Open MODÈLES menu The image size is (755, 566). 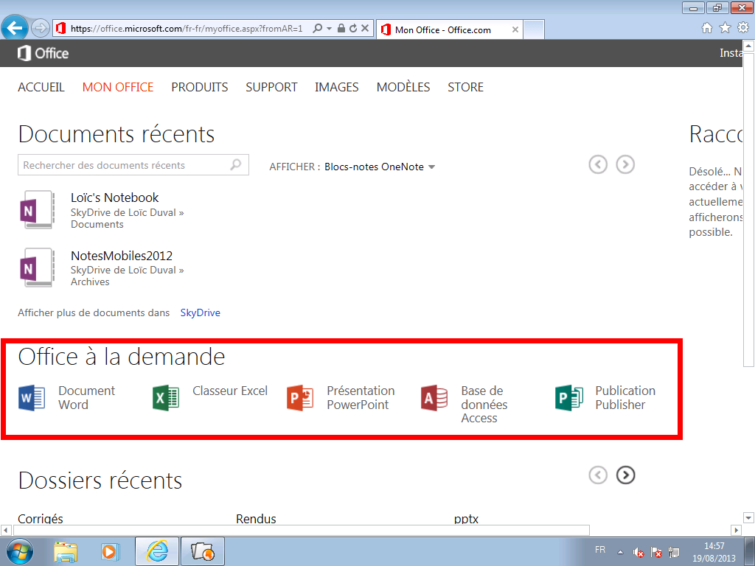(403, 87)
